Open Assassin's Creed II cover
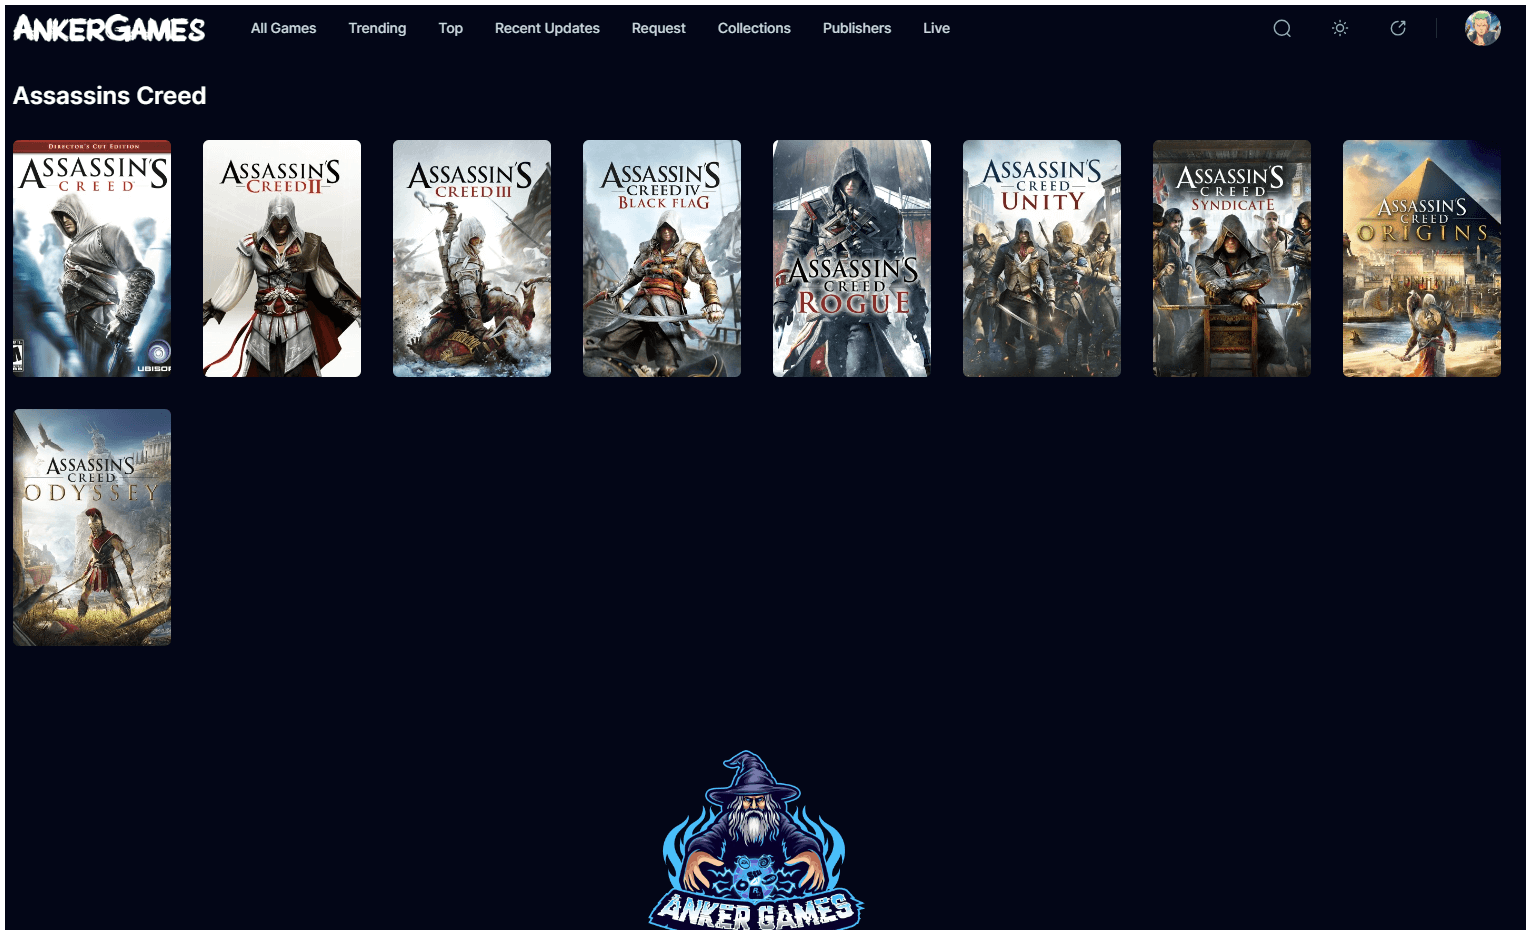The width and height of the screenshot is (1531, 935). click(x=282, y=258)
